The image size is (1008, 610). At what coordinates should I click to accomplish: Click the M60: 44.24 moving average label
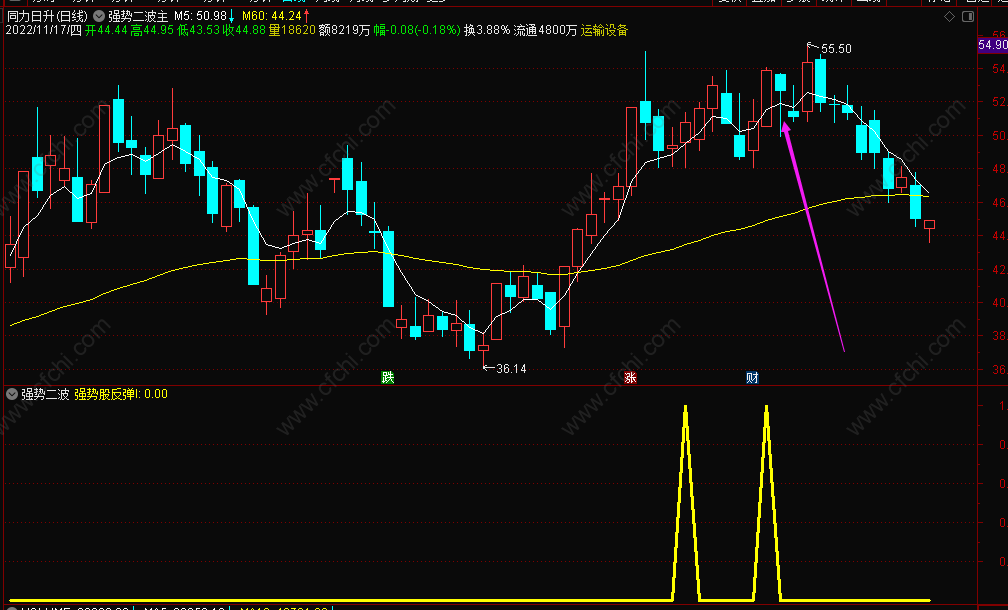[x=271, y=16]
